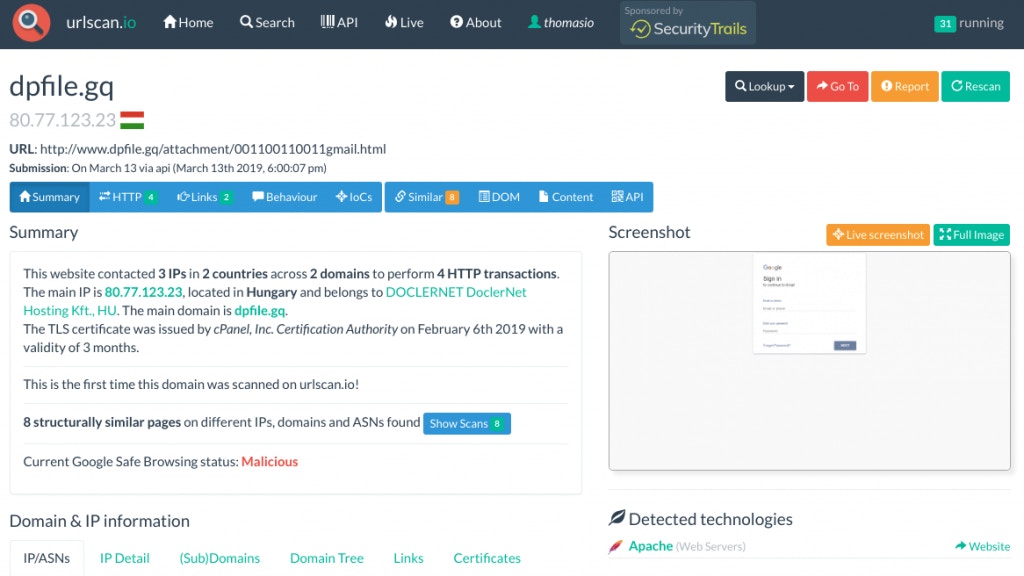This screenshot has height=576, width=1024.
Task: Click the 8 badge on Similar tab
Action: [452, 197]
